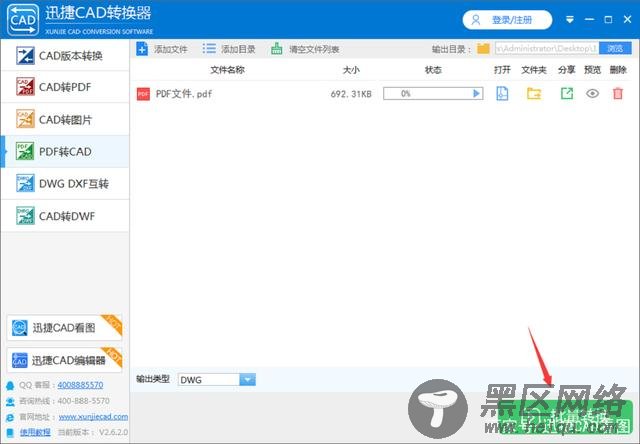
Task: Click the 692.31KB size cell
Action: (351, 94)
